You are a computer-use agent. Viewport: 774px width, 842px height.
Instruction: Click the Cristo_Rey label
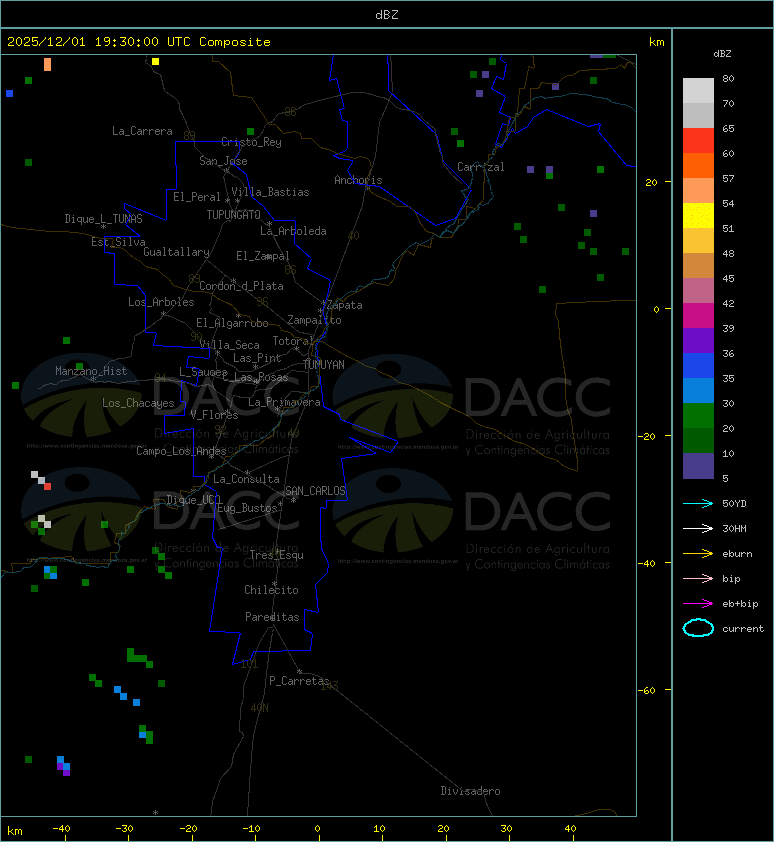click(x=251, y=142)
